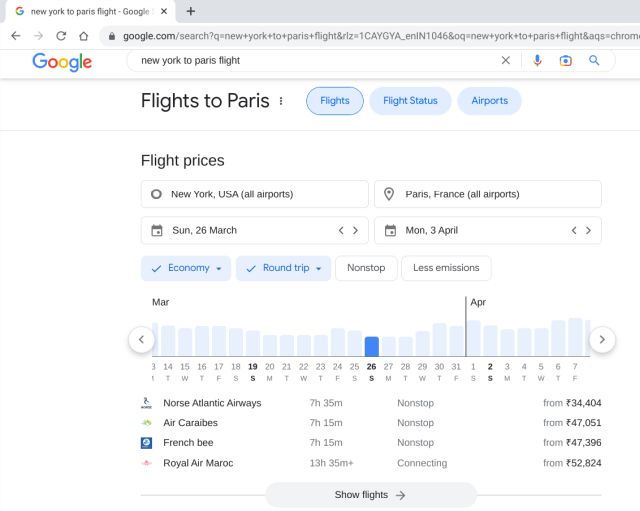This screenshot has width=640, height=511.
Task: Click the calendar icon for Mon, 3 April
Action: point(390,231)
